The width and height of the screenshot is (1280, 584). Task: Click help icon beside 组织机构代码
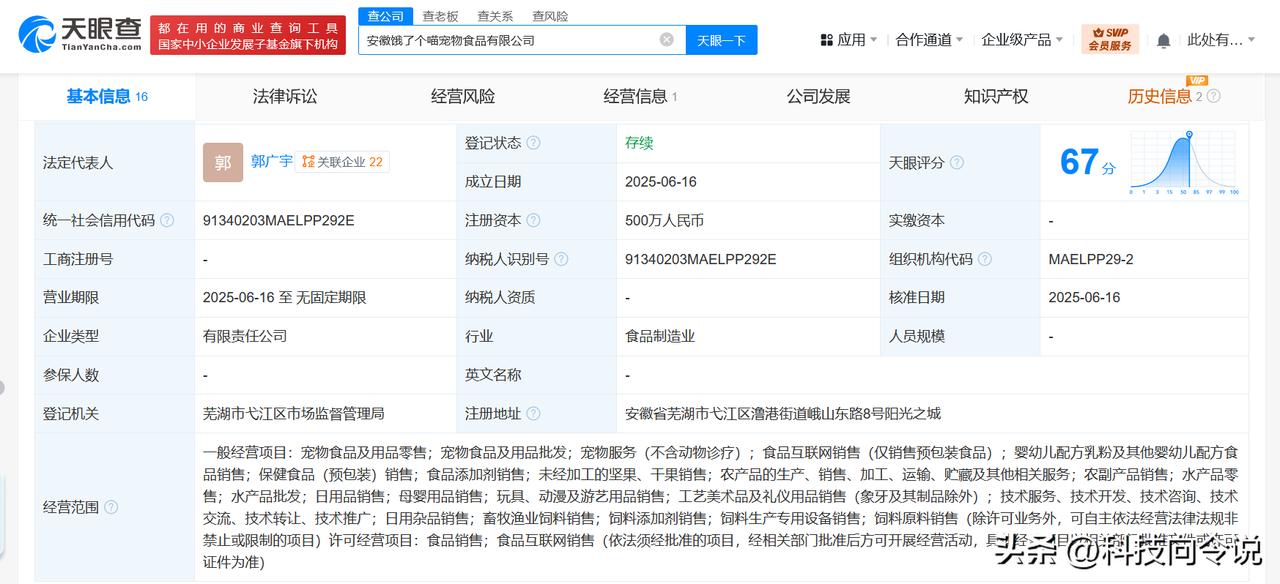(x=985, y=259)
